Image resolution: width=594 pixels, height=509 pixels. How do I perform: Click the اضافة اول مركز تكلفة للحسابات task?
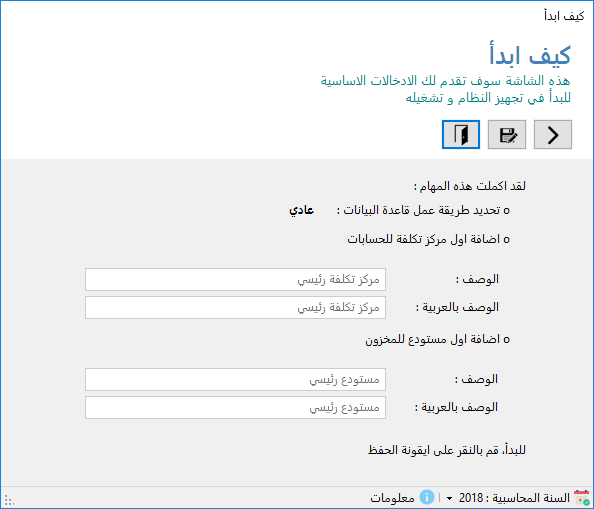(428, 239)
